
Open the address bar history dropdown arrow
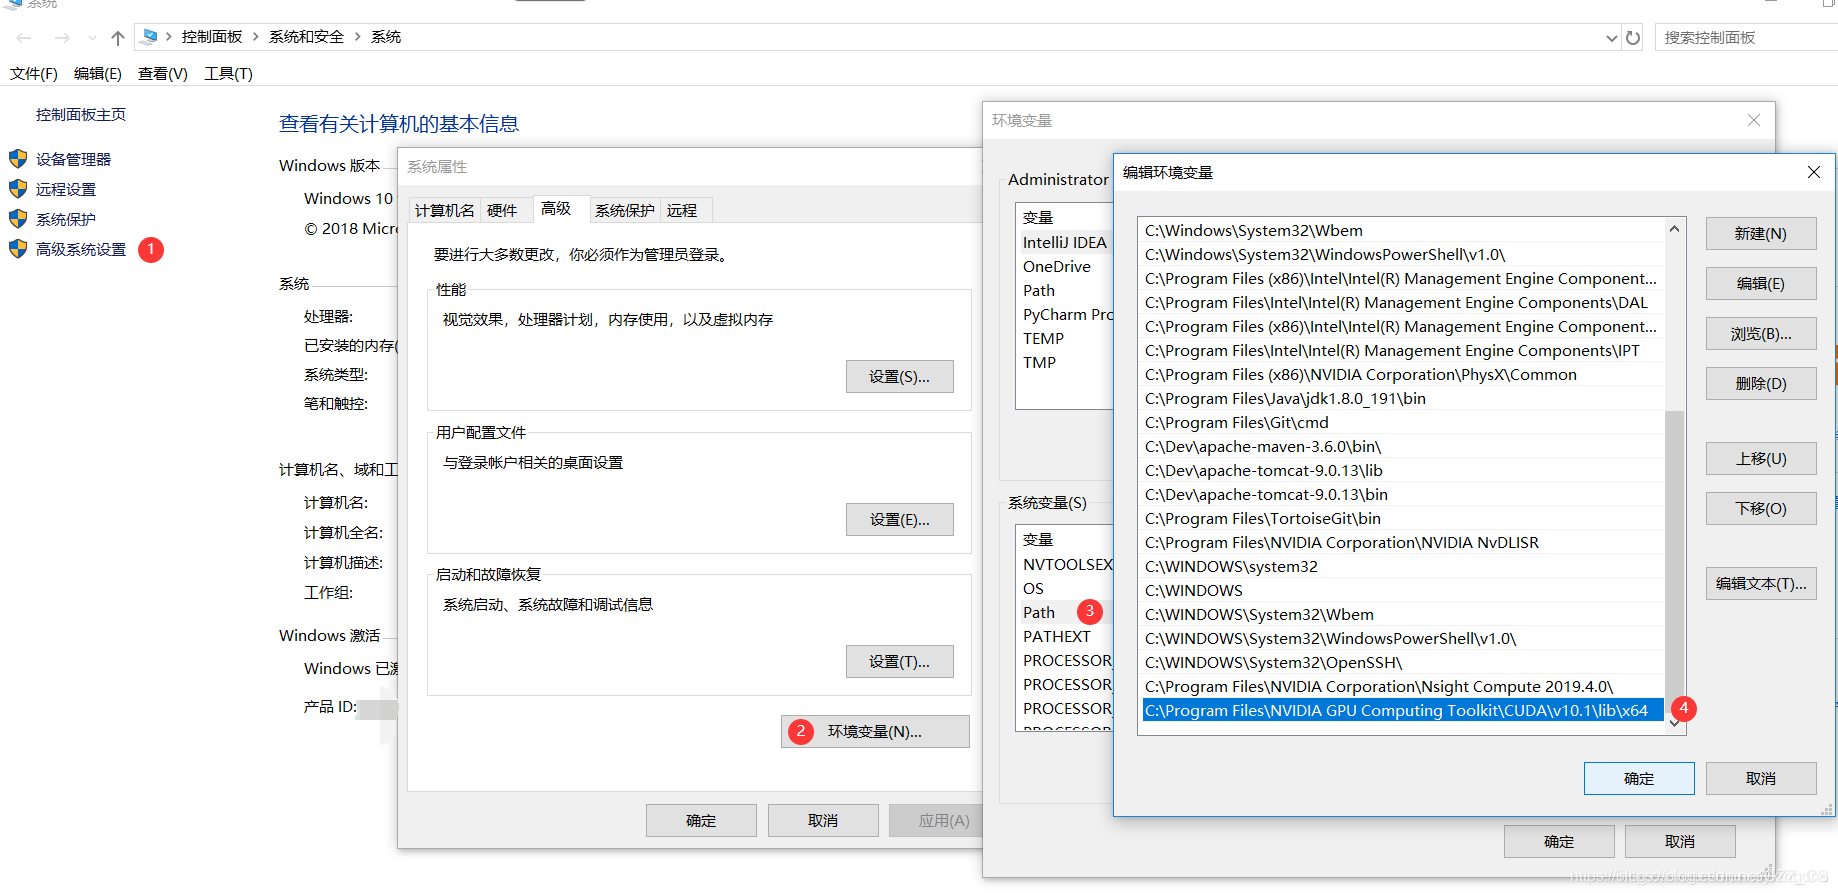pyautogui.click(x=1611, y=38)
